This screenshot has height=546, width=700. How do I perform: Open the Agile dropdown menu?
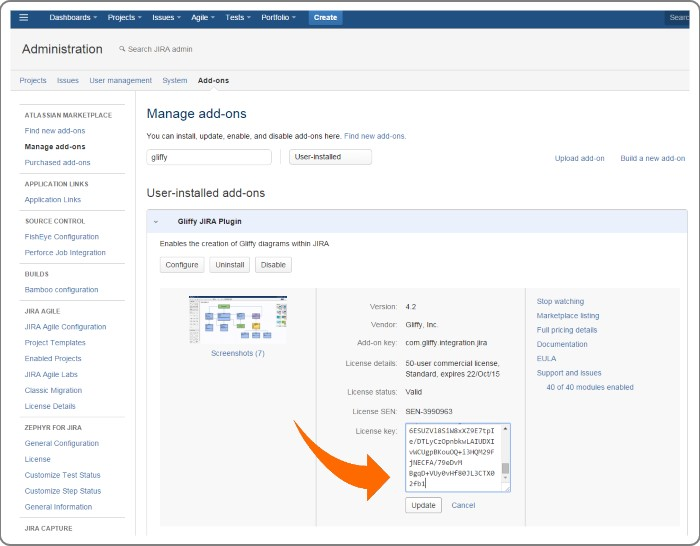203,17
